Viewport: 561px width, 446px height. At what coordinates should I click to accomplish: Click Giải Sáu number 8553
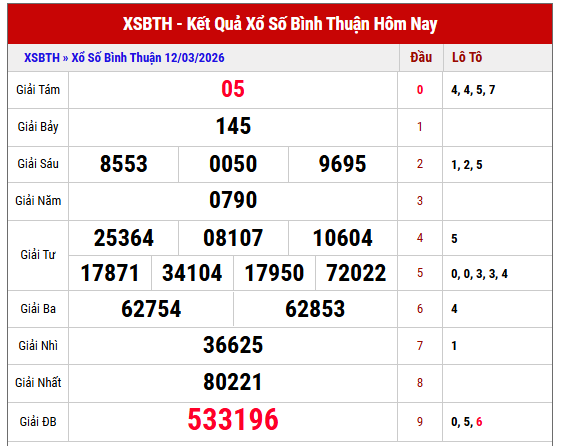point(123,164)
